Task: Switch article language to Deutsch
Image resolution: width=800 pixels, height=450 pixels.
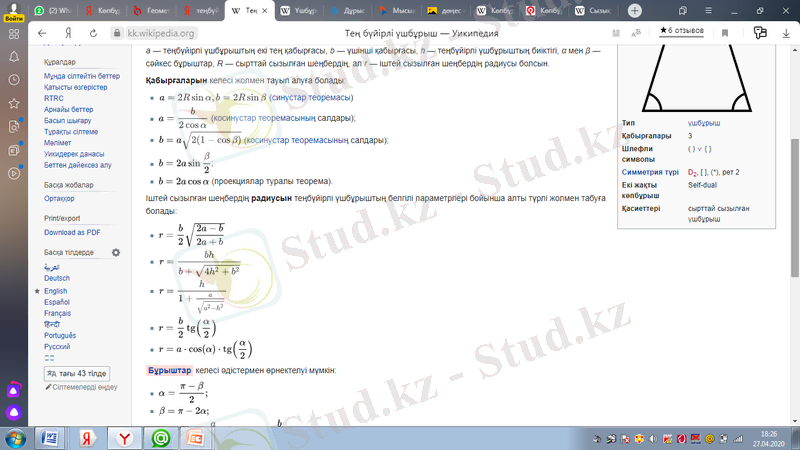Action: pos(57,278)
